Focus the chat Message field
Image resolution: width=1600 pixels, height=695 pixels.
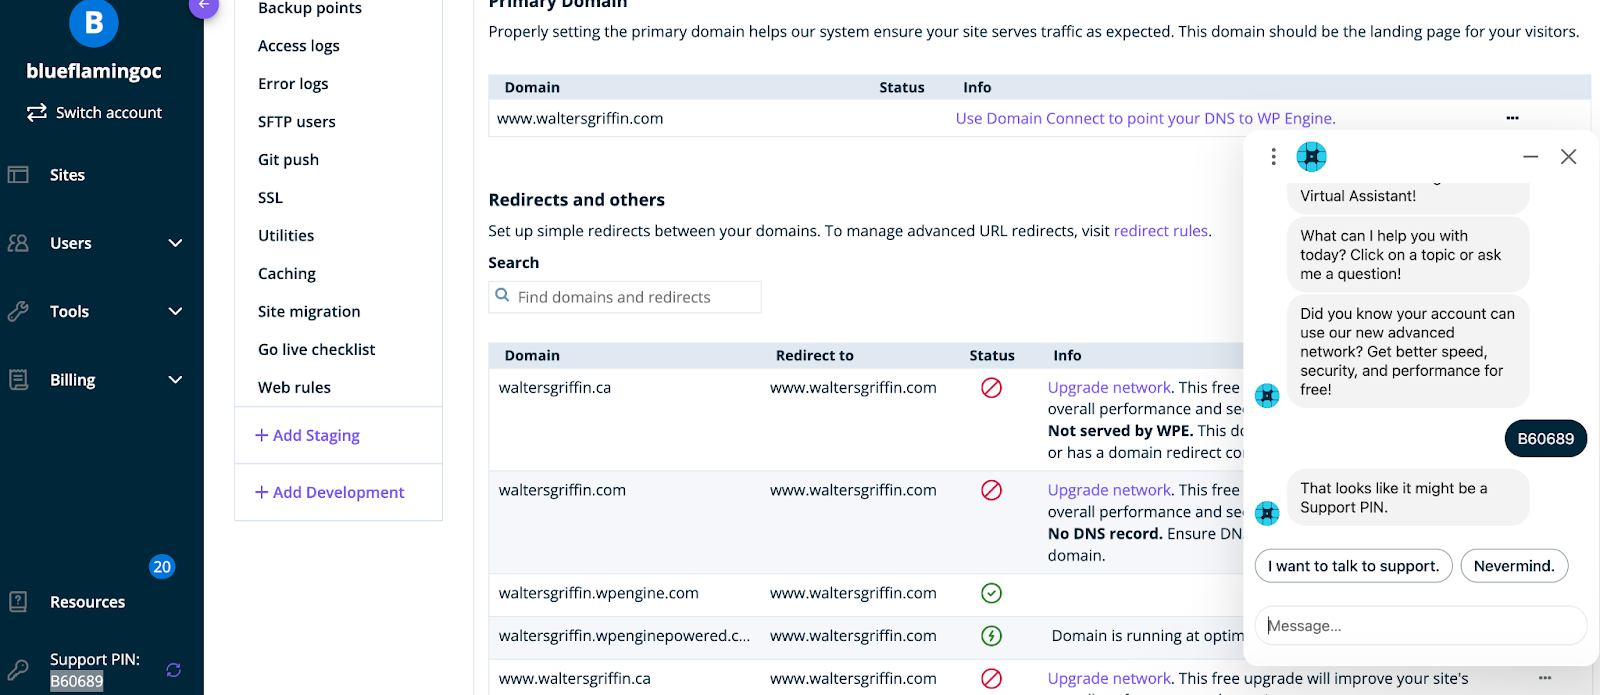[x=1420, y=625]
